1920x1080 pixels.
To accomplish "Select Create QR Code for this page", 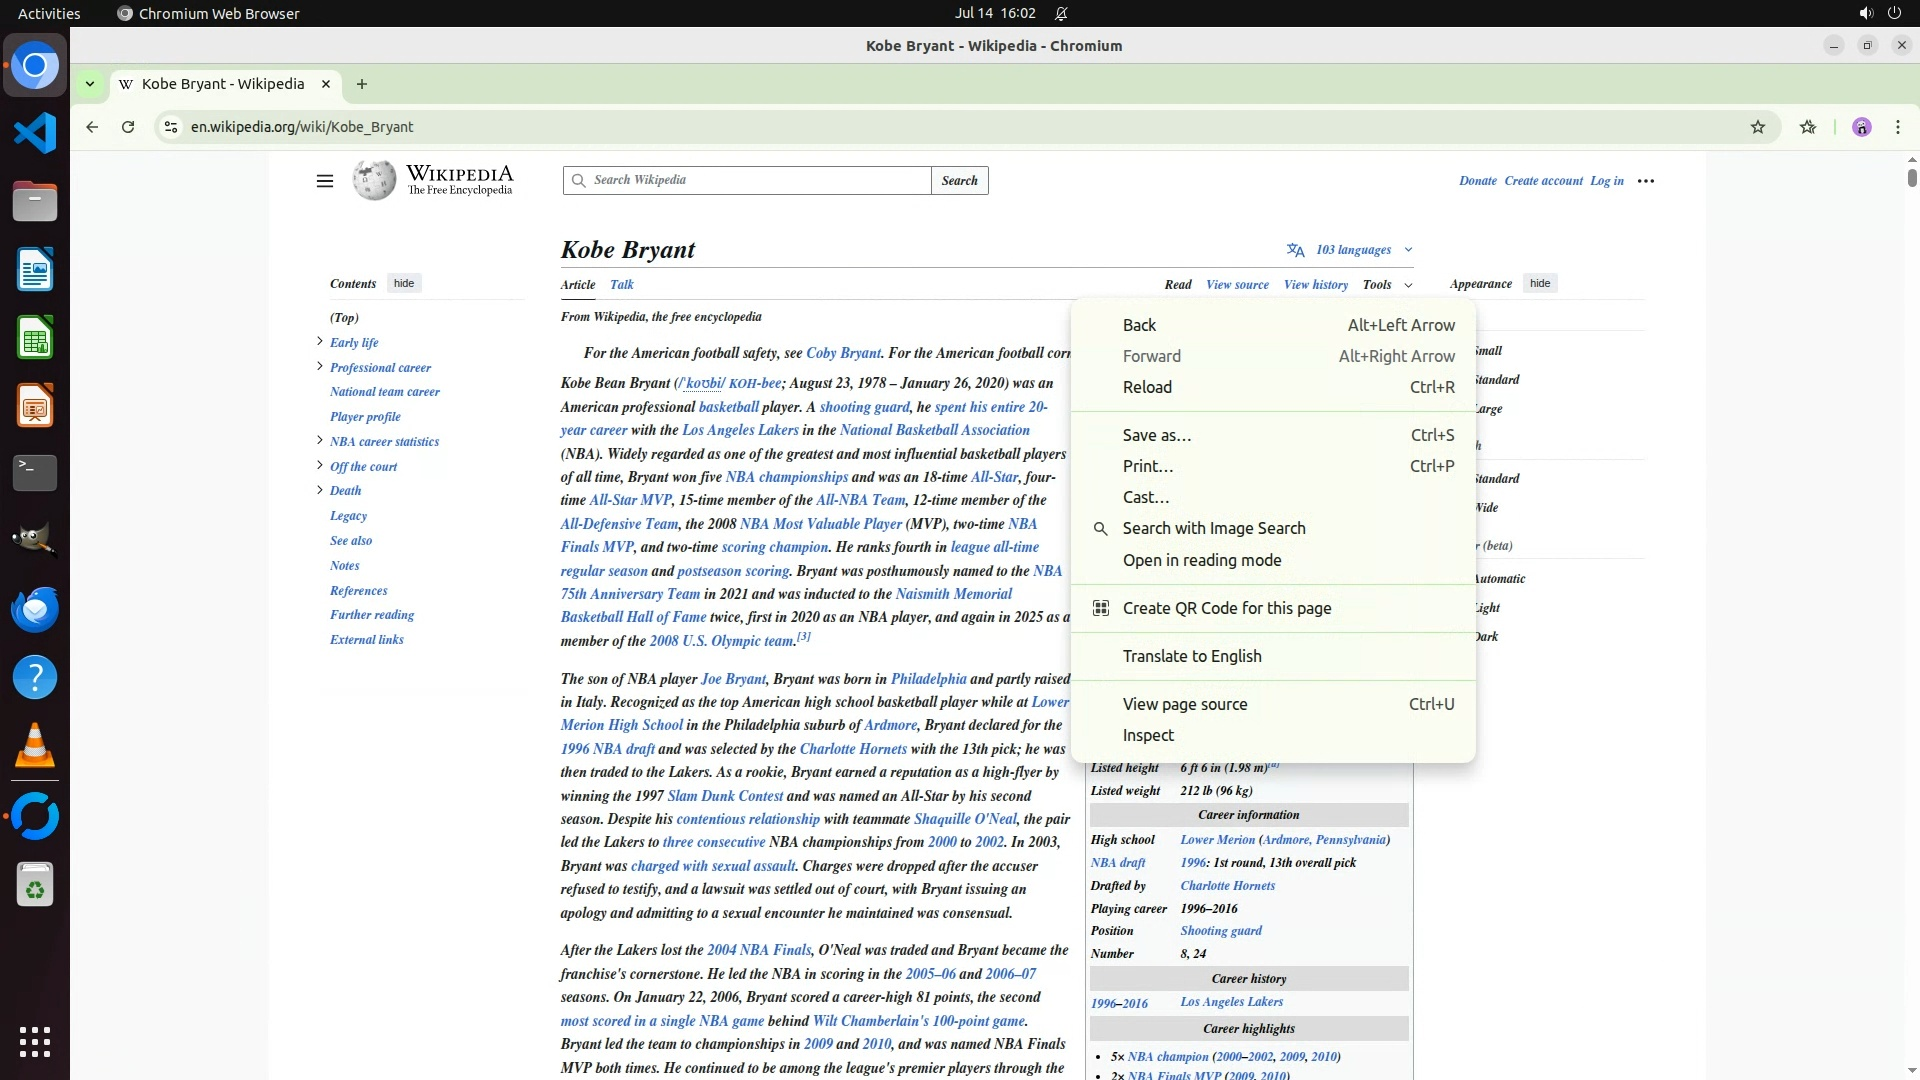I will (x=1226, y=608).
